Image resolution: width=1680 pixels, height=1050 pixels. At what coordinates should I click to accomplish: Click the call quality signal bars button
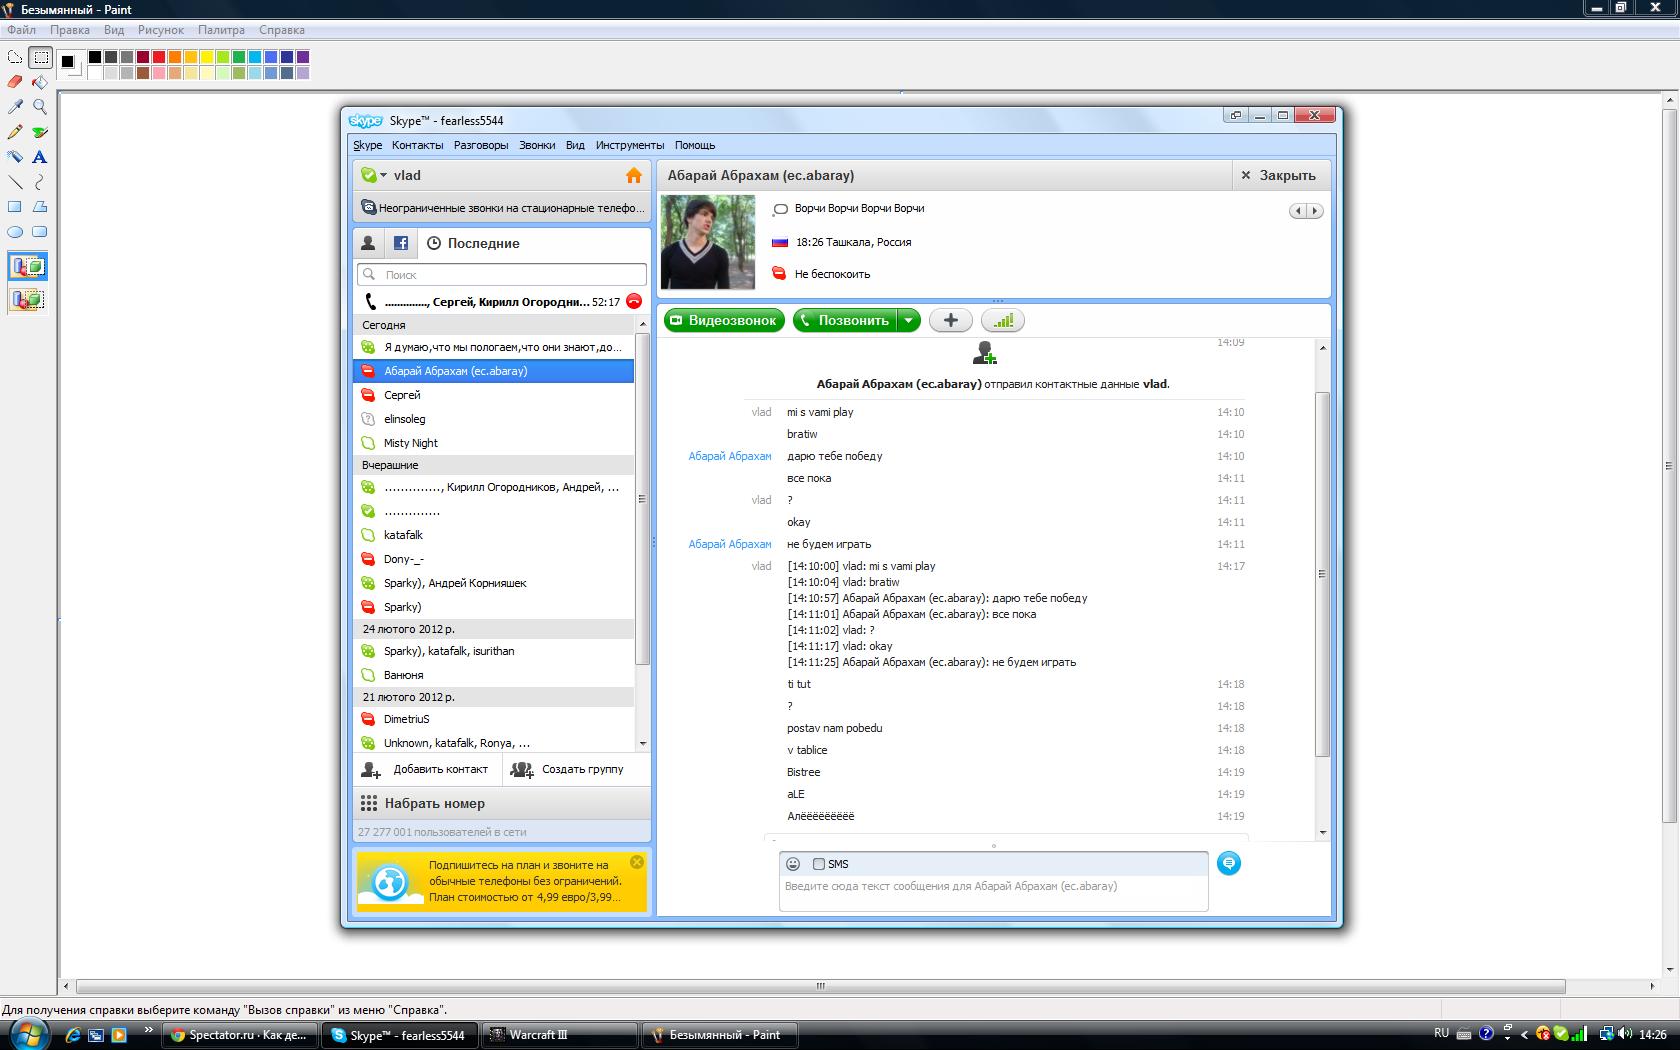(1003, 320)
